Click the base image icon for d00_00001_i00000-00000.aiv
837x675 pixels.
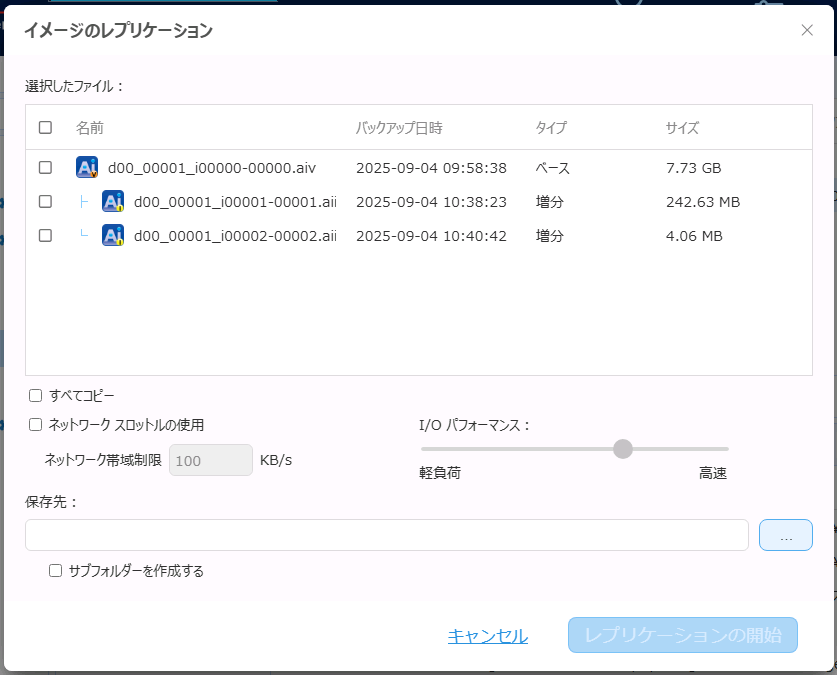tap(87, 168)
